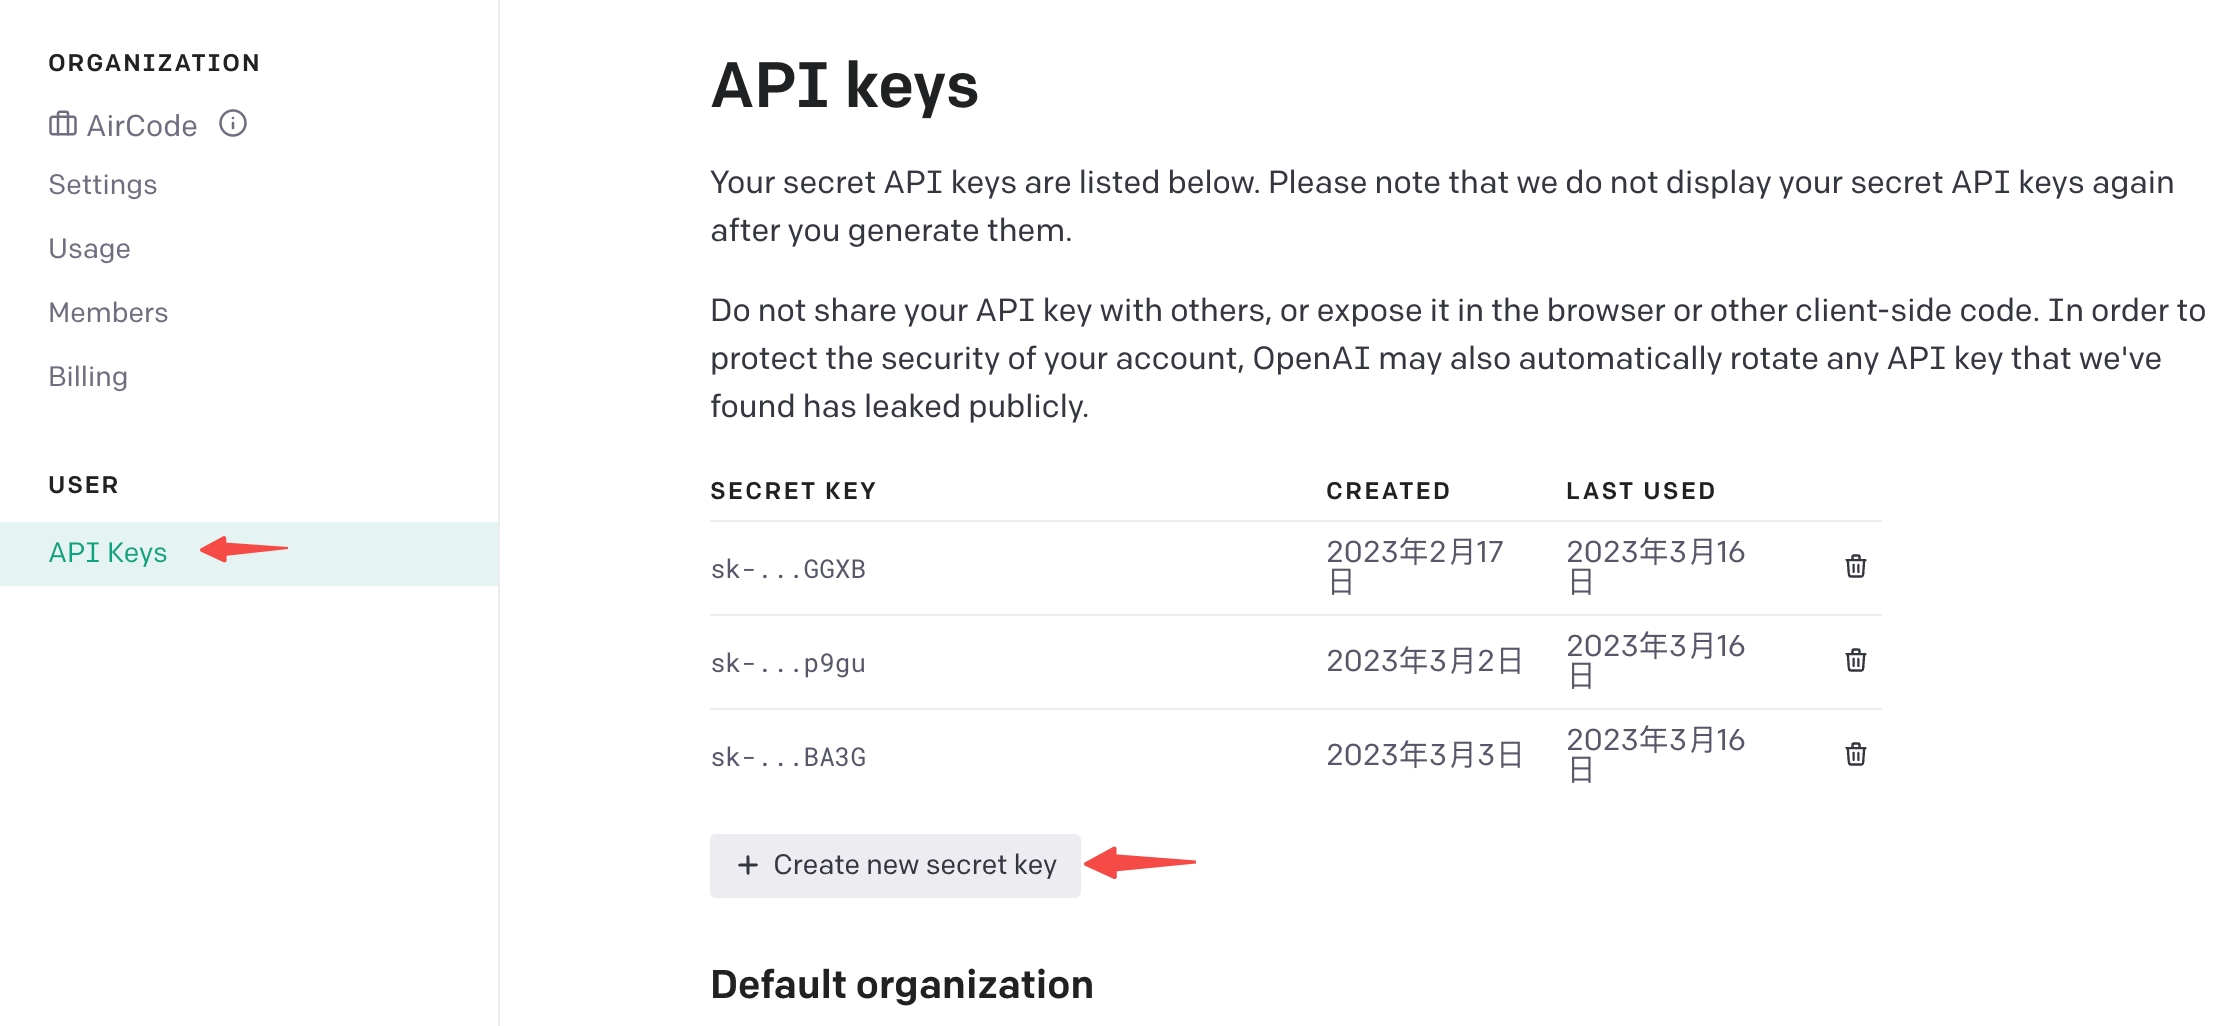Click the plus icon in Create new secret key

[748, 865]
